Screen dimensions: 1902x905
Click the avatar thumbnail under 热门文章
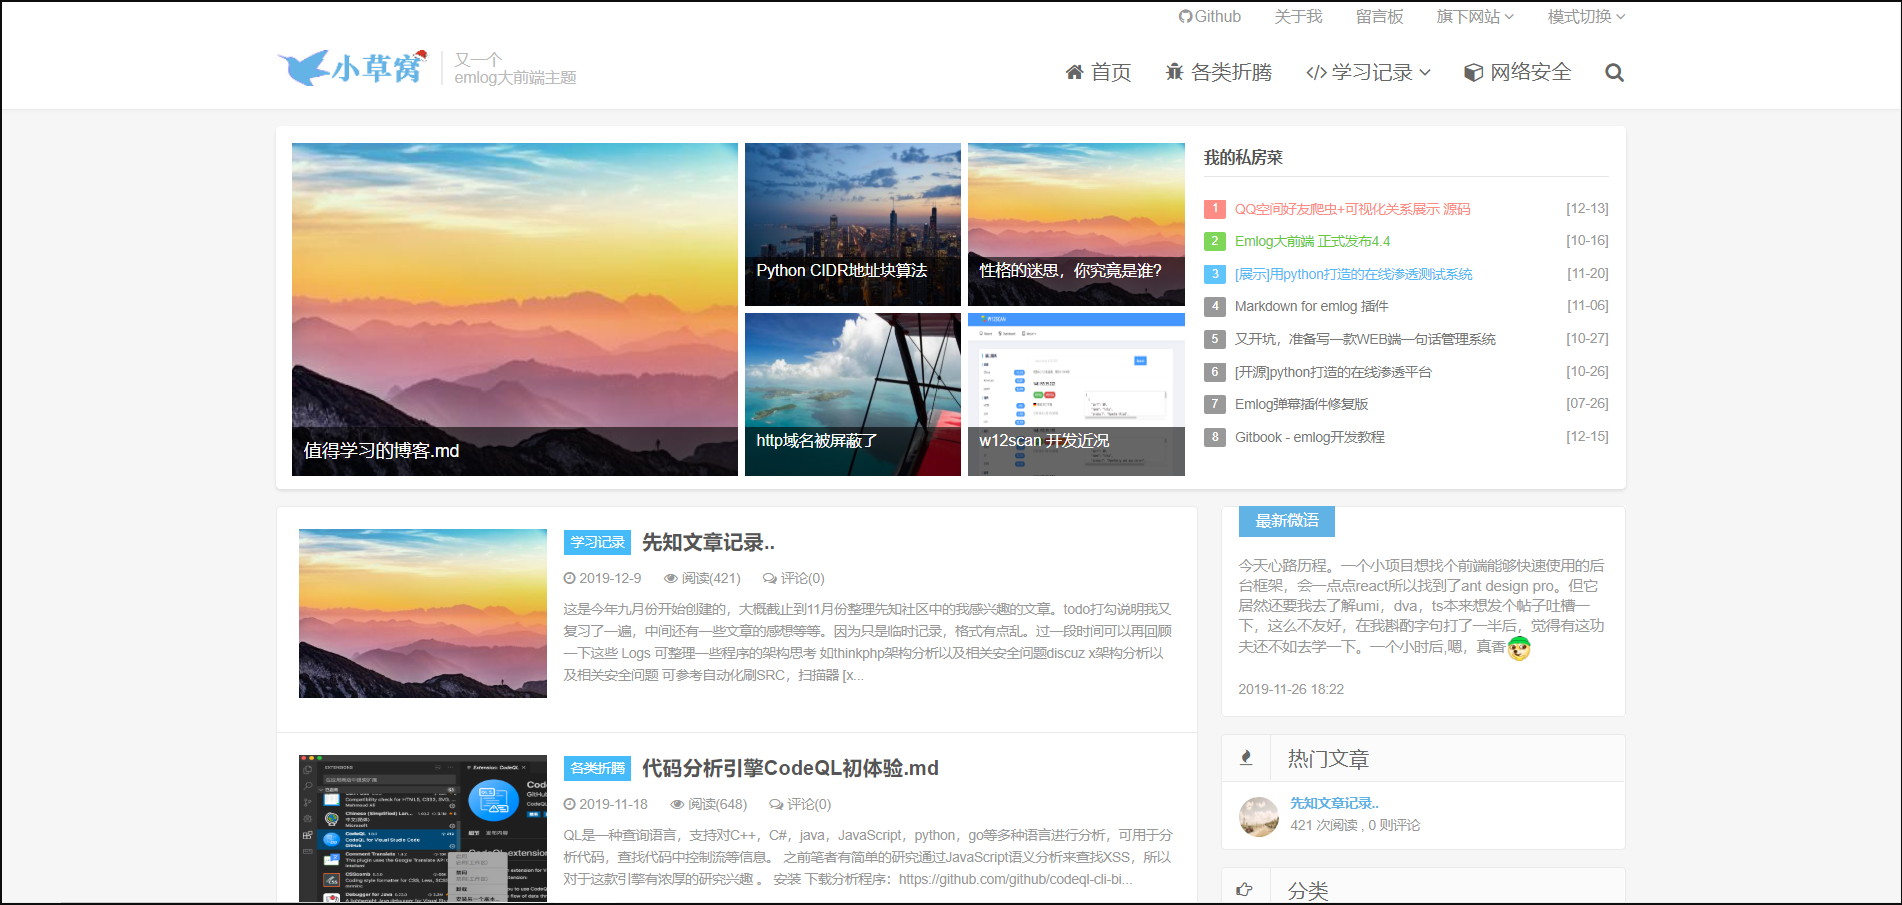pos(1258,817)
